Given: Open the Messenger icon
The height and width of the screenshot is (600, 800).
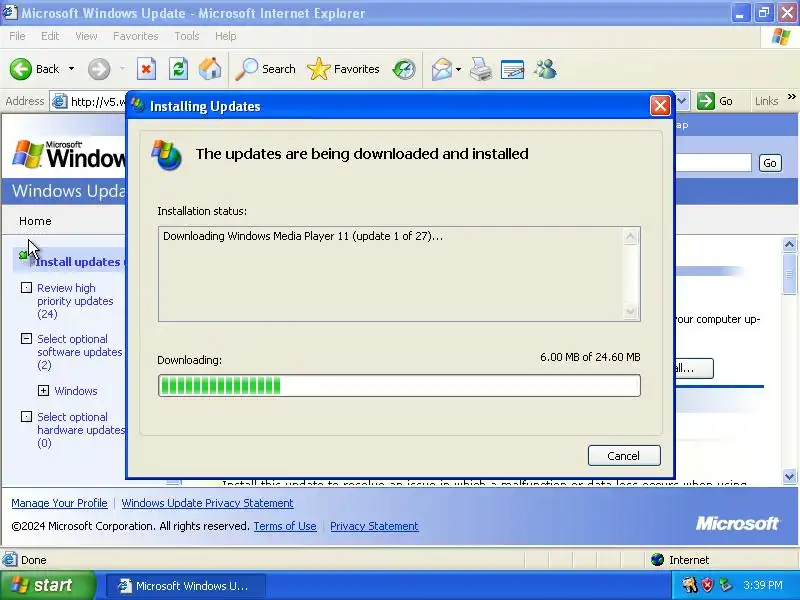Looking at the screenshot, I should [545, 69].
